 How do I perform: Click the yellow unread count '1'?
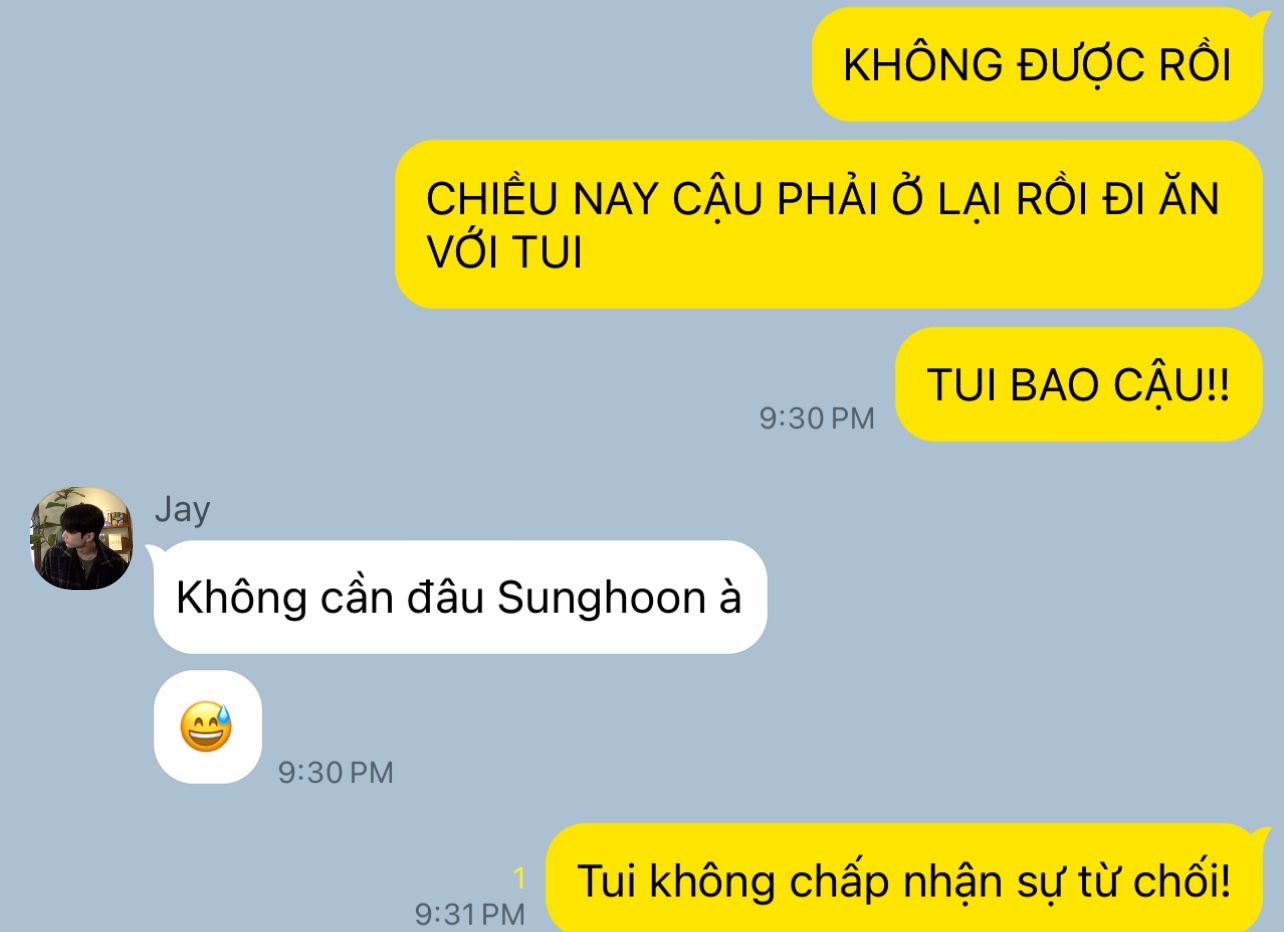point(519,879)
